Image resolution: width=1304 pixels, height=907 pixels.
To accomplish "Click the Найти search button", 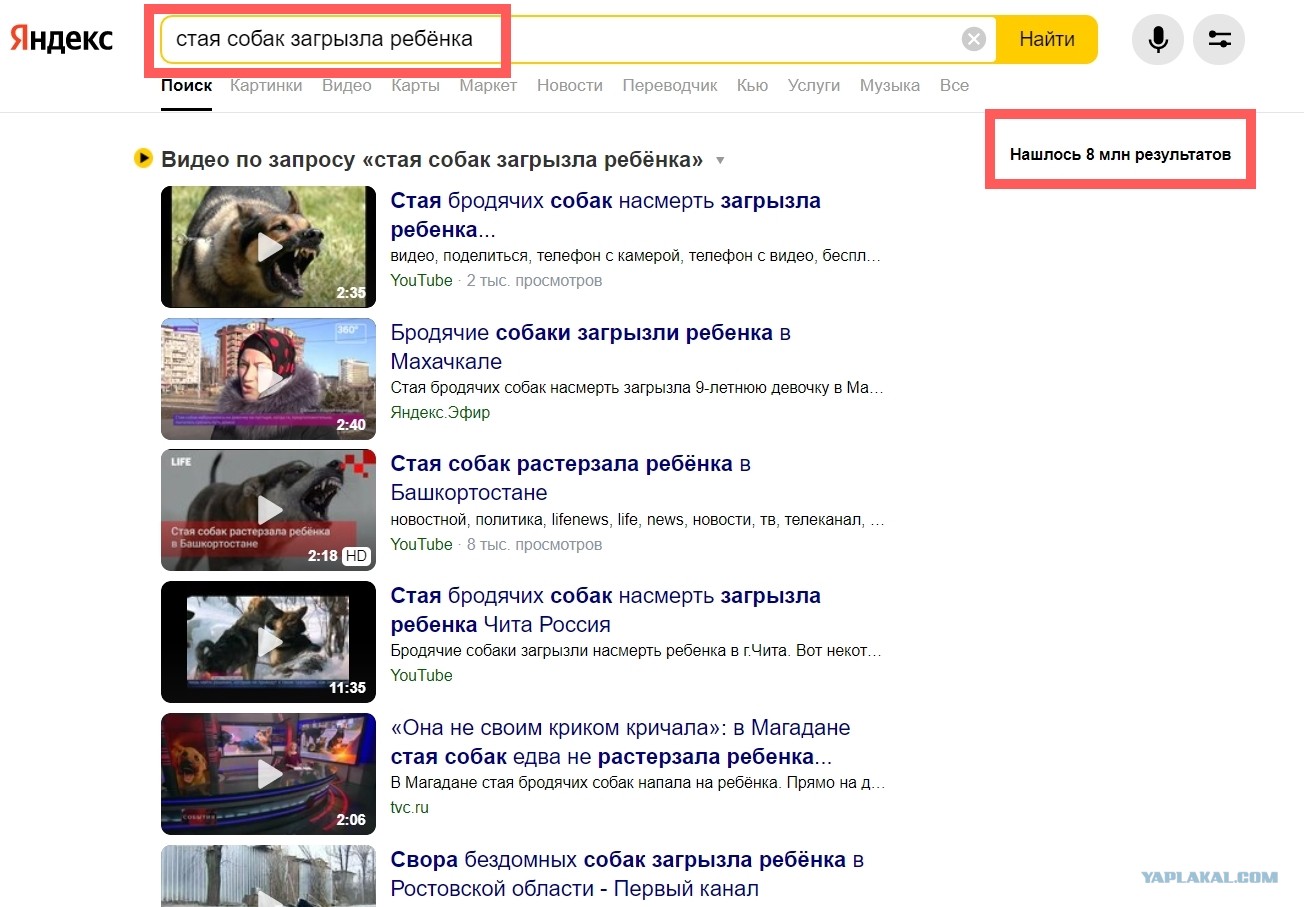I will [1047, 39].
